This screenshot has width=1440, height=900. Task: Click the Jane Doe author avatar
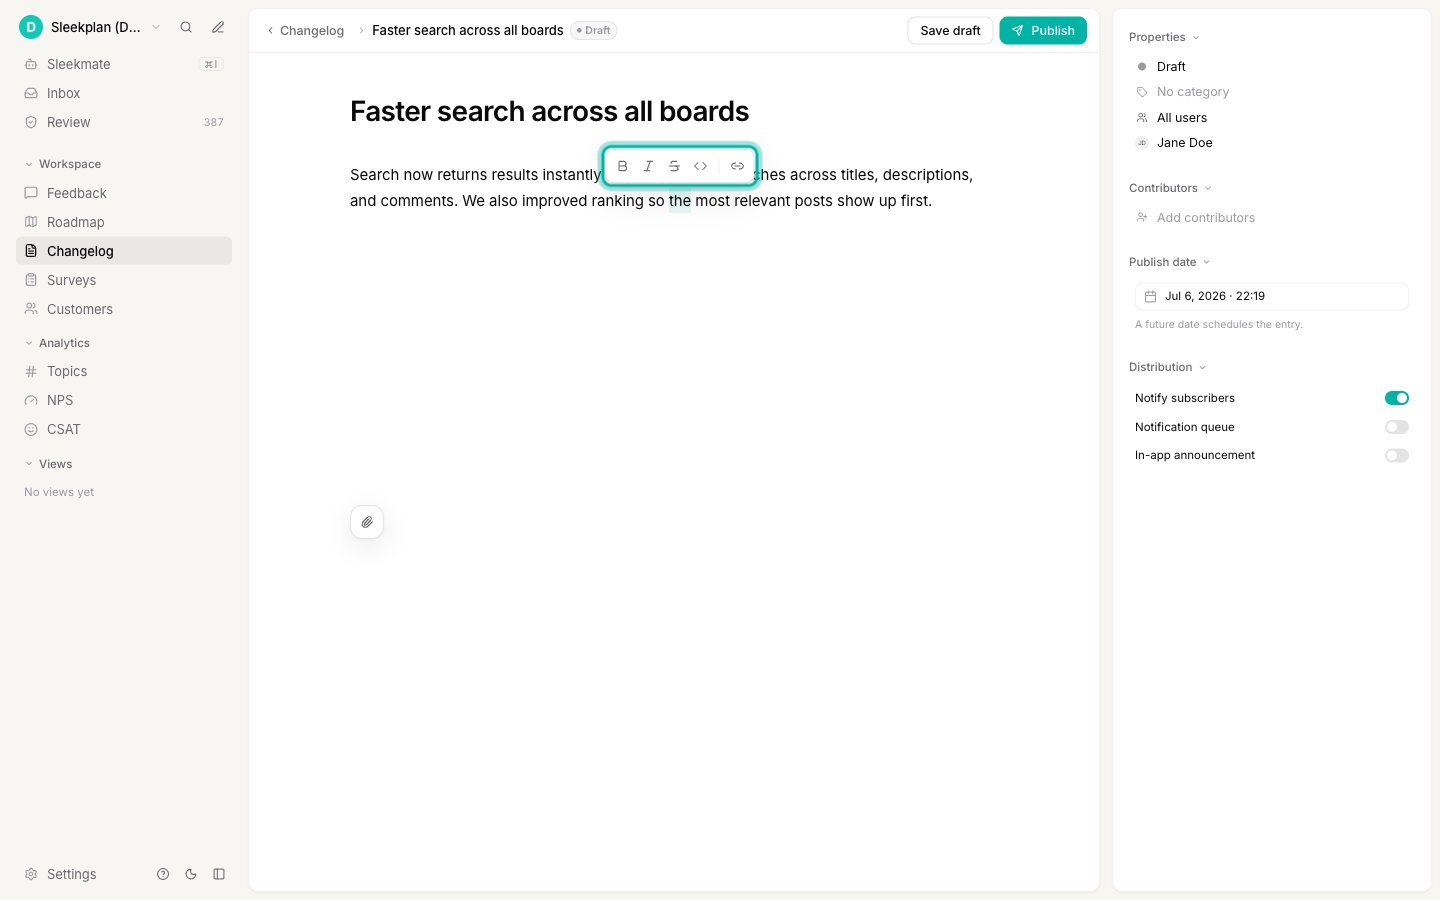pos(1142,143)
